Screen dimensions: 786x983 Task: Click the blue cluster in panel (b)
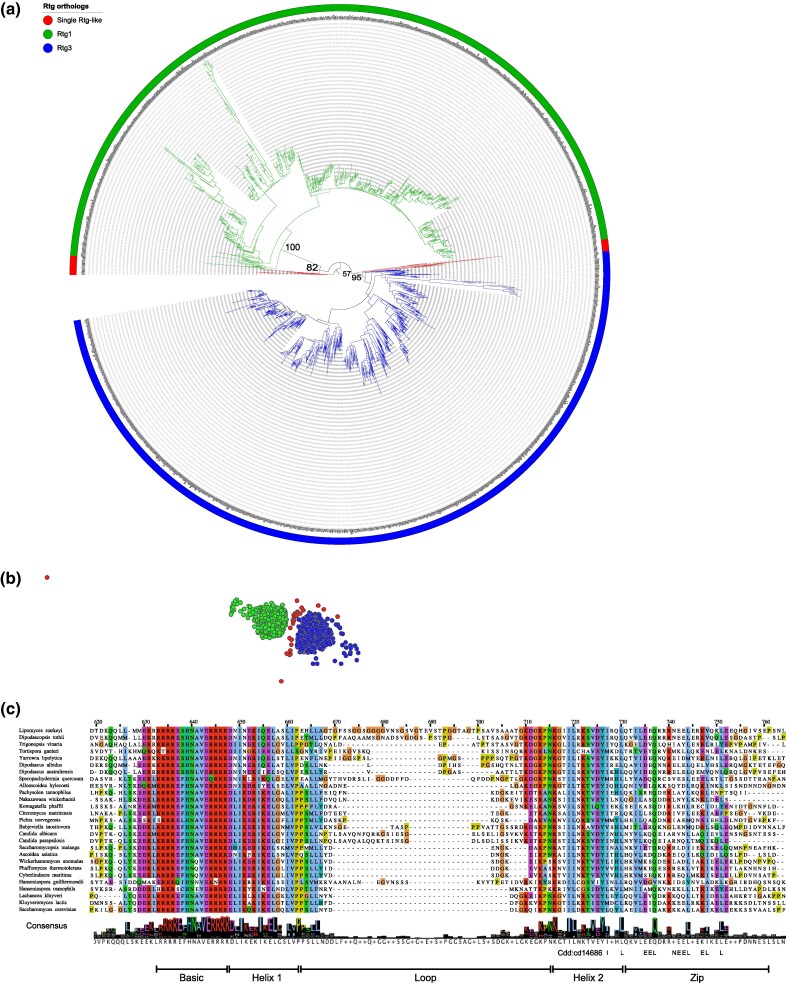[x=317, y=634]
